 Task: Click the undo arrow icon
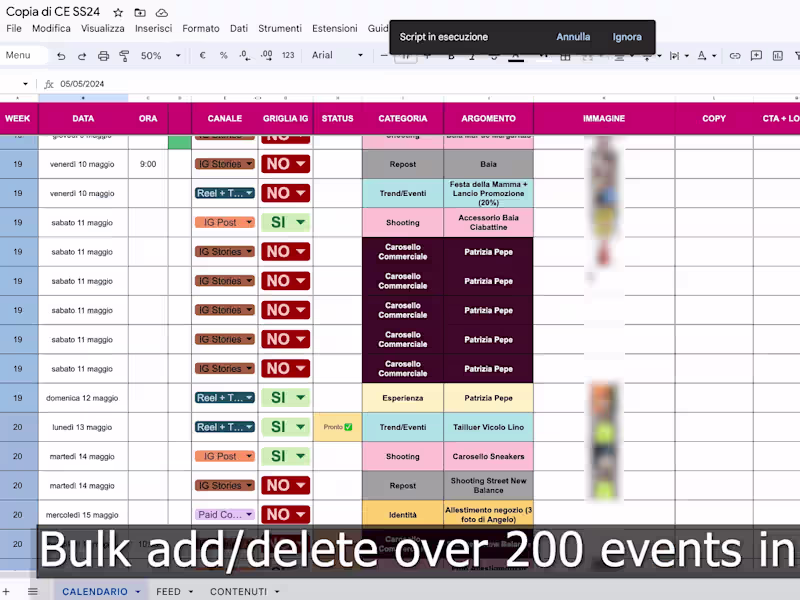point(61,56)
